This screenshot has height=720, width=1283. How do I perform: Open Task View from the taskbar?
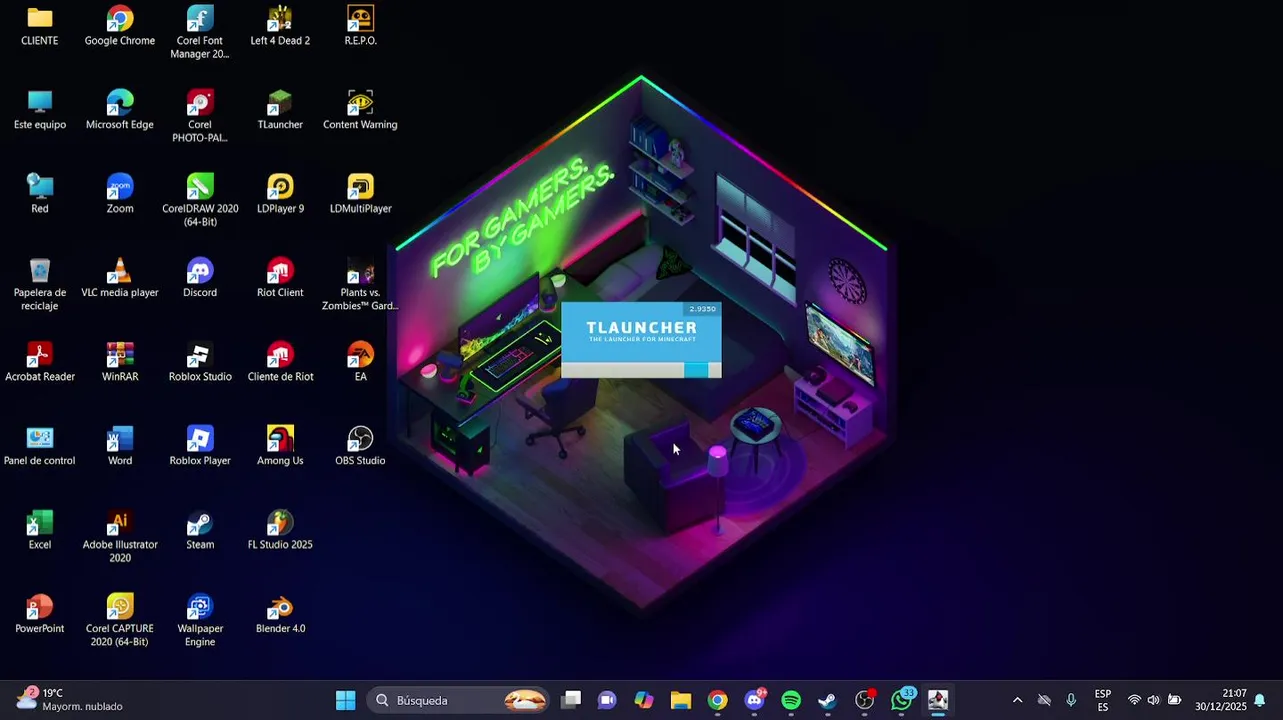tap(571, 700)
